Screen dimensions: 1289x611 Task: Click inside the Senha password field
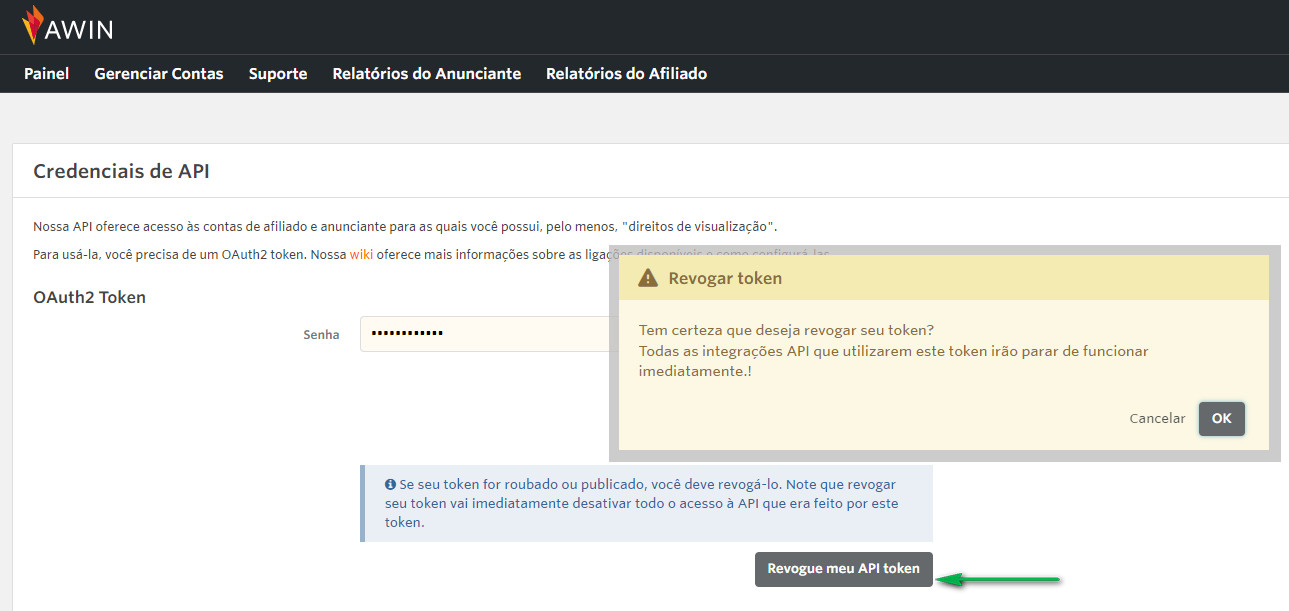coord(490,333)
